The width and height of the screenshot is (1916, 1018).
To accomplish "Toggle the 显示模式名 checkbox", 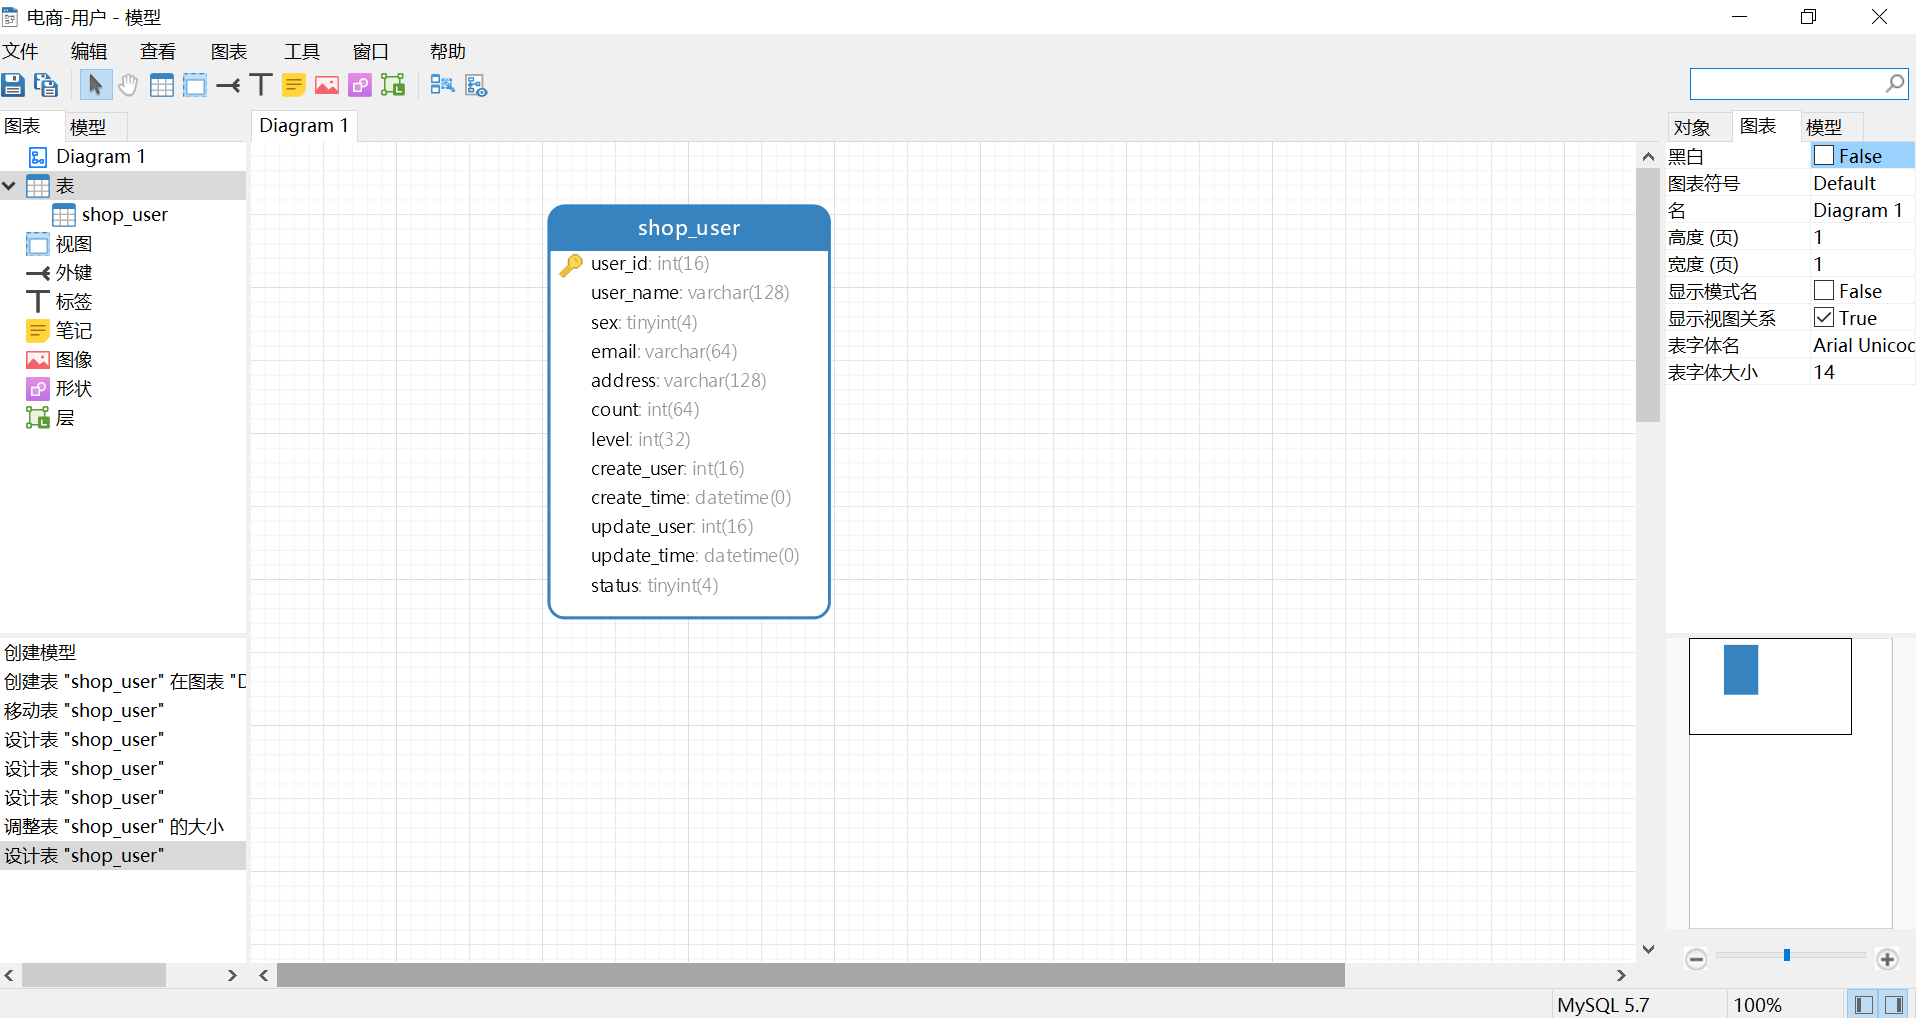I will coord(1824,291).
